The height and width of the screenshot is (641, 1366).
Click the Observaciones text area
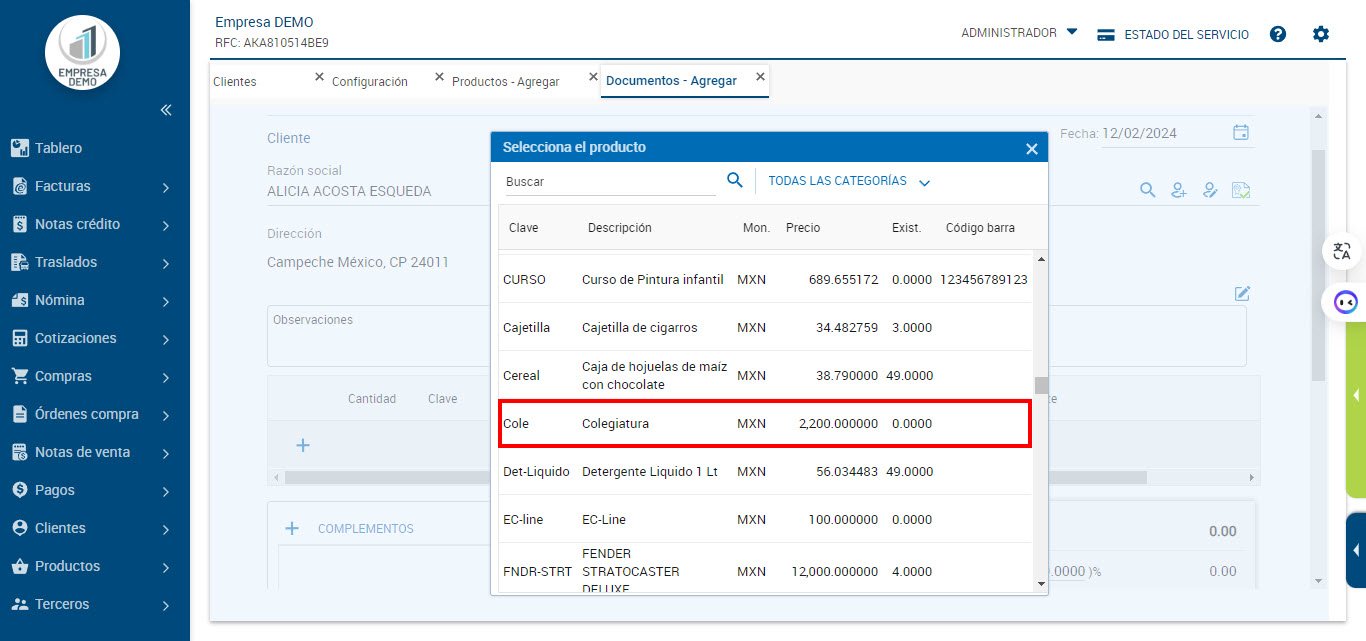[x=756, y=336]
